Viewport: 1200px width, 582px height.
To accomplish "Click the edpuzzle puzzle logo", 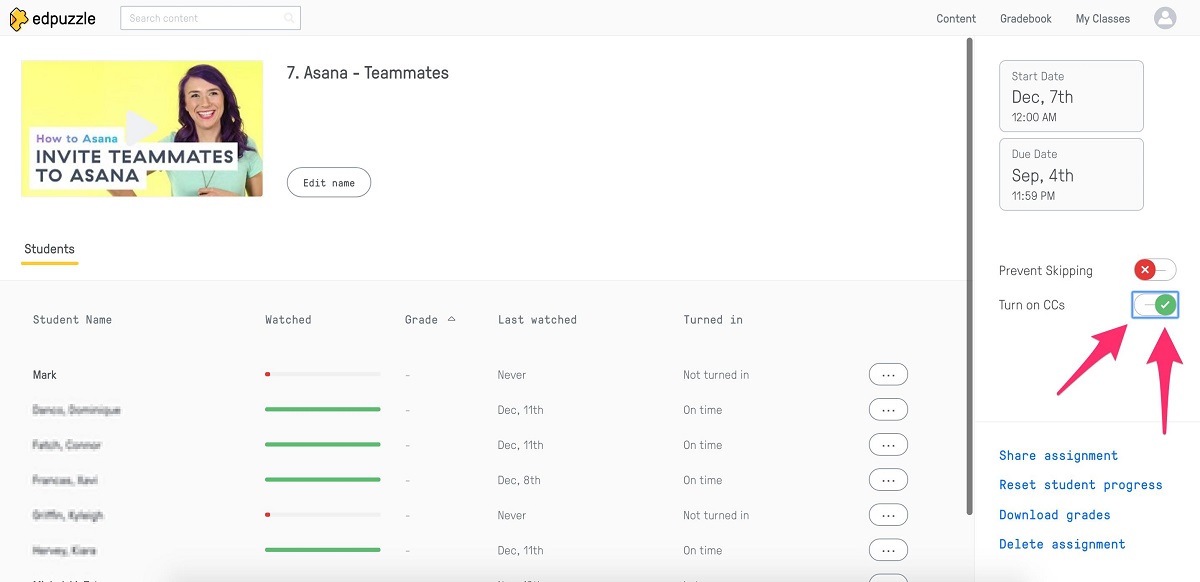I will pyautogui.click(x=18, y=17).
